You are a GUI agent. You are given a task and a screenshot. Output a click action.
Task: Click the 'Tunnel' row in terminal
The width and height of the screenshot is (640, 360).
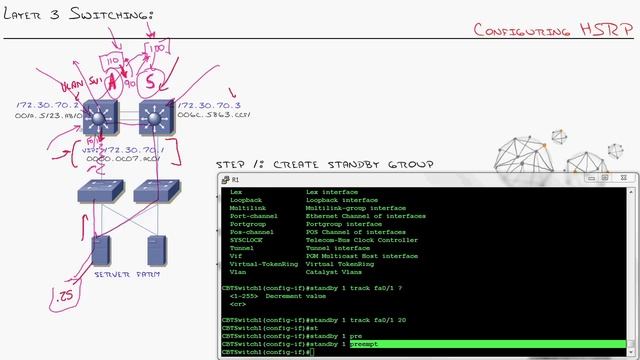point(300,248)
